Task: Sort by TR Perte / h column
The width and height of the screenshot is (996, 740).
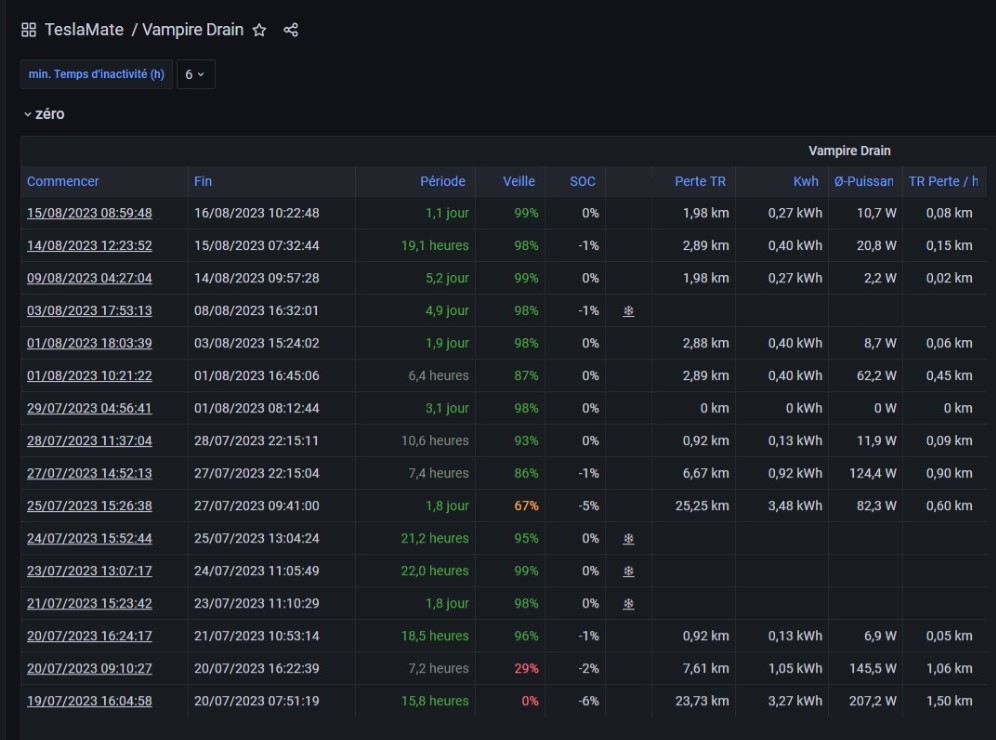Action: (x=943, y=181)
